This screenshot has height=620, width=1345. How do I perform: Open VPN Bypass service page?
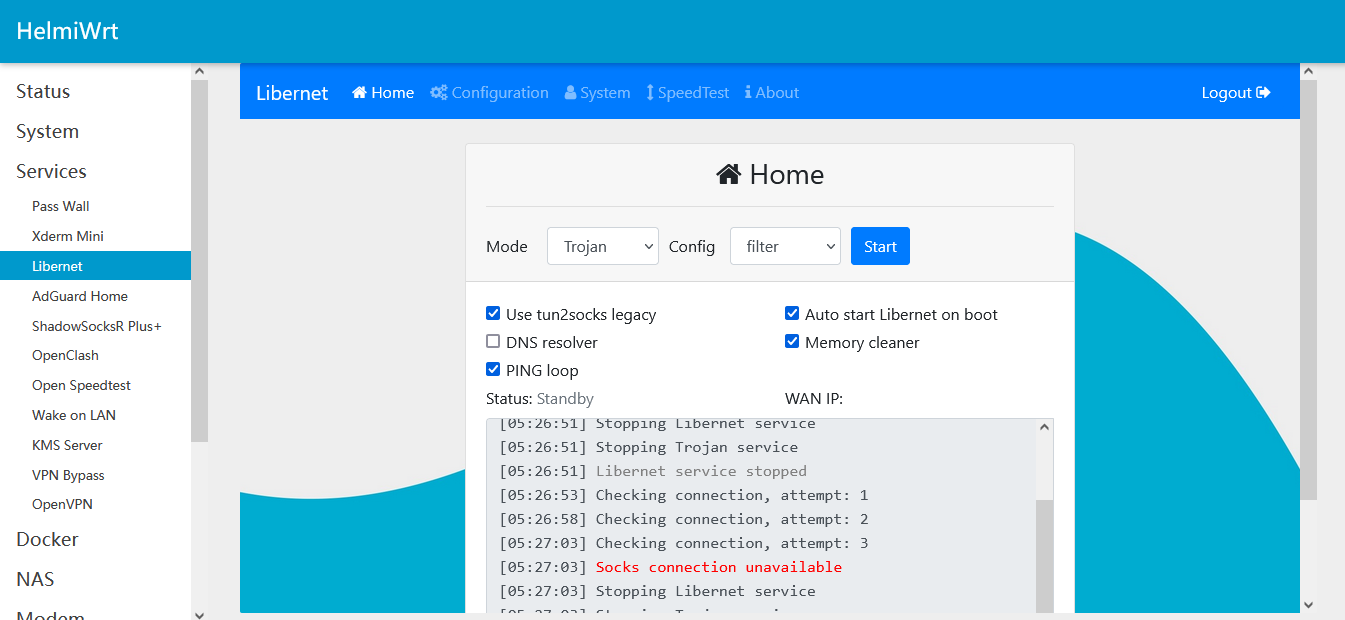tap(68, 475)
